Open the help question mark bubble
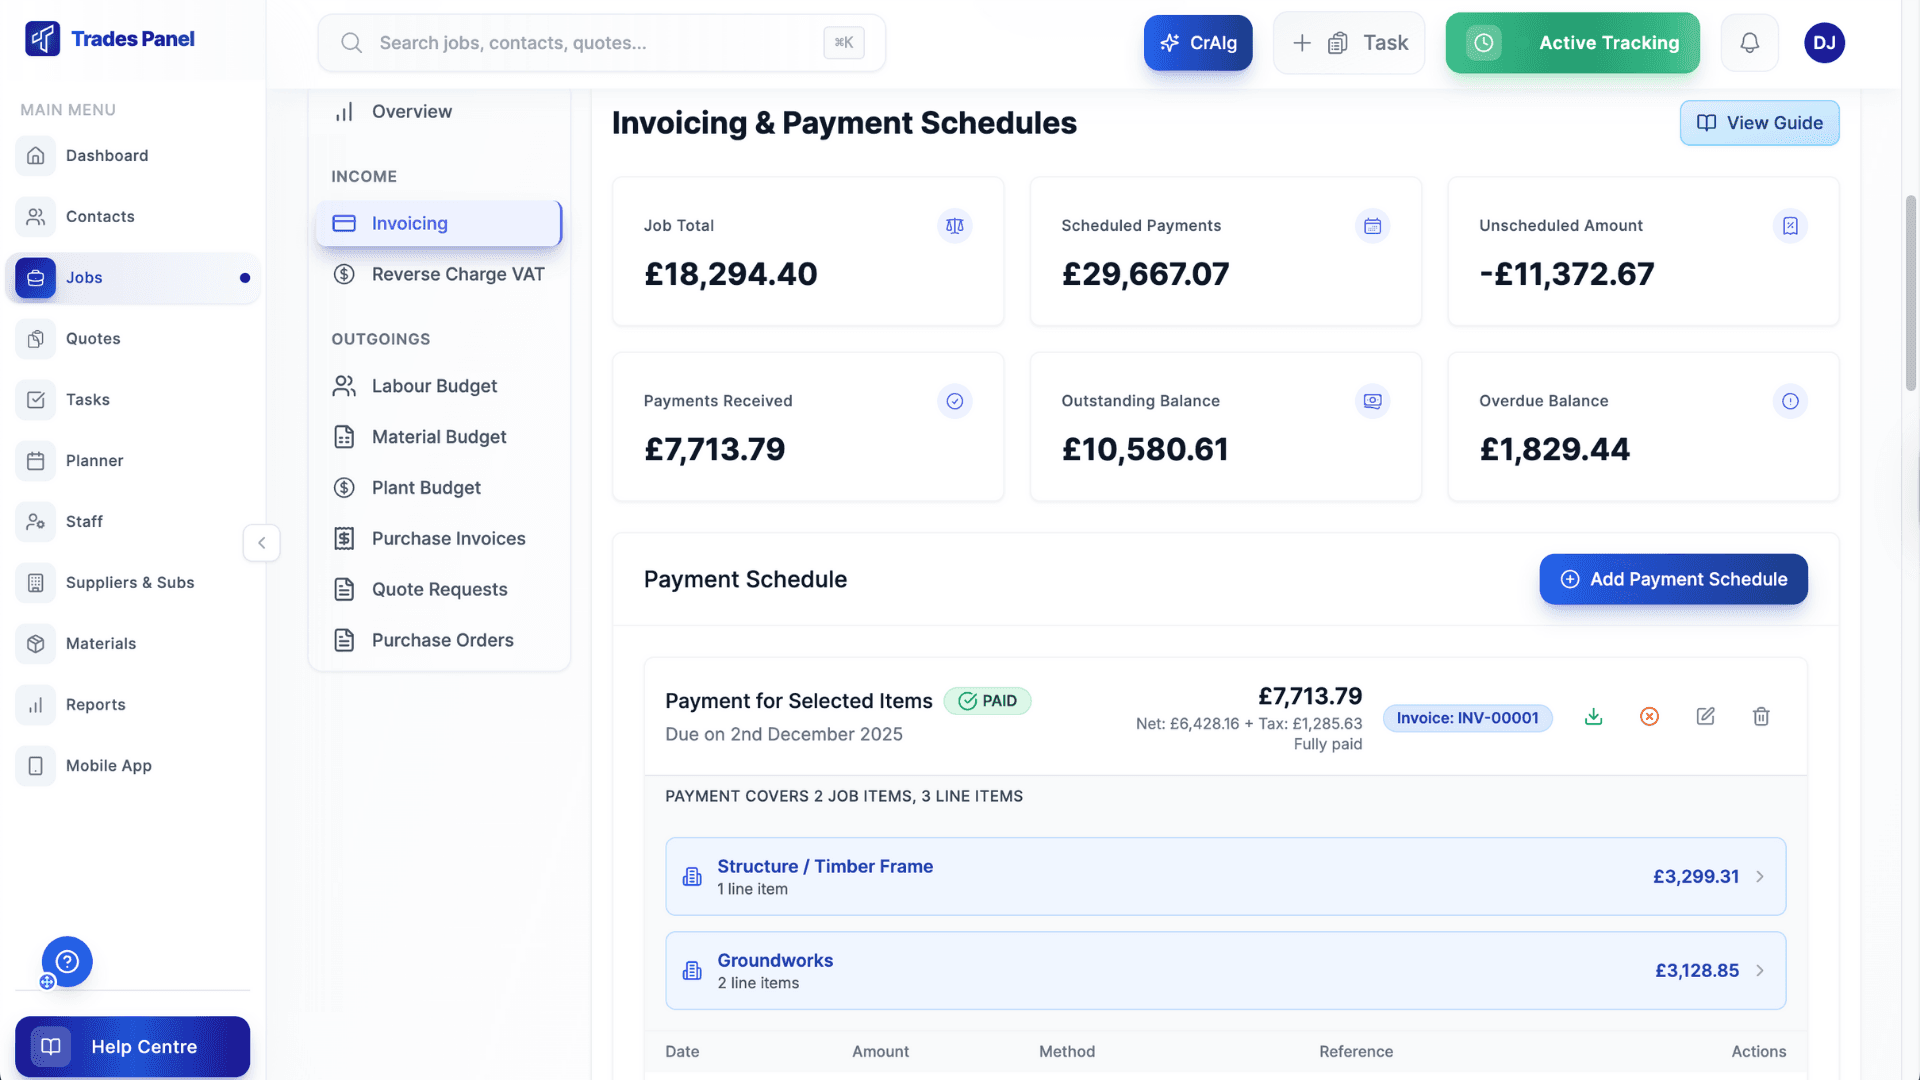This screenshot has height=1080, width=1920. 67,961
